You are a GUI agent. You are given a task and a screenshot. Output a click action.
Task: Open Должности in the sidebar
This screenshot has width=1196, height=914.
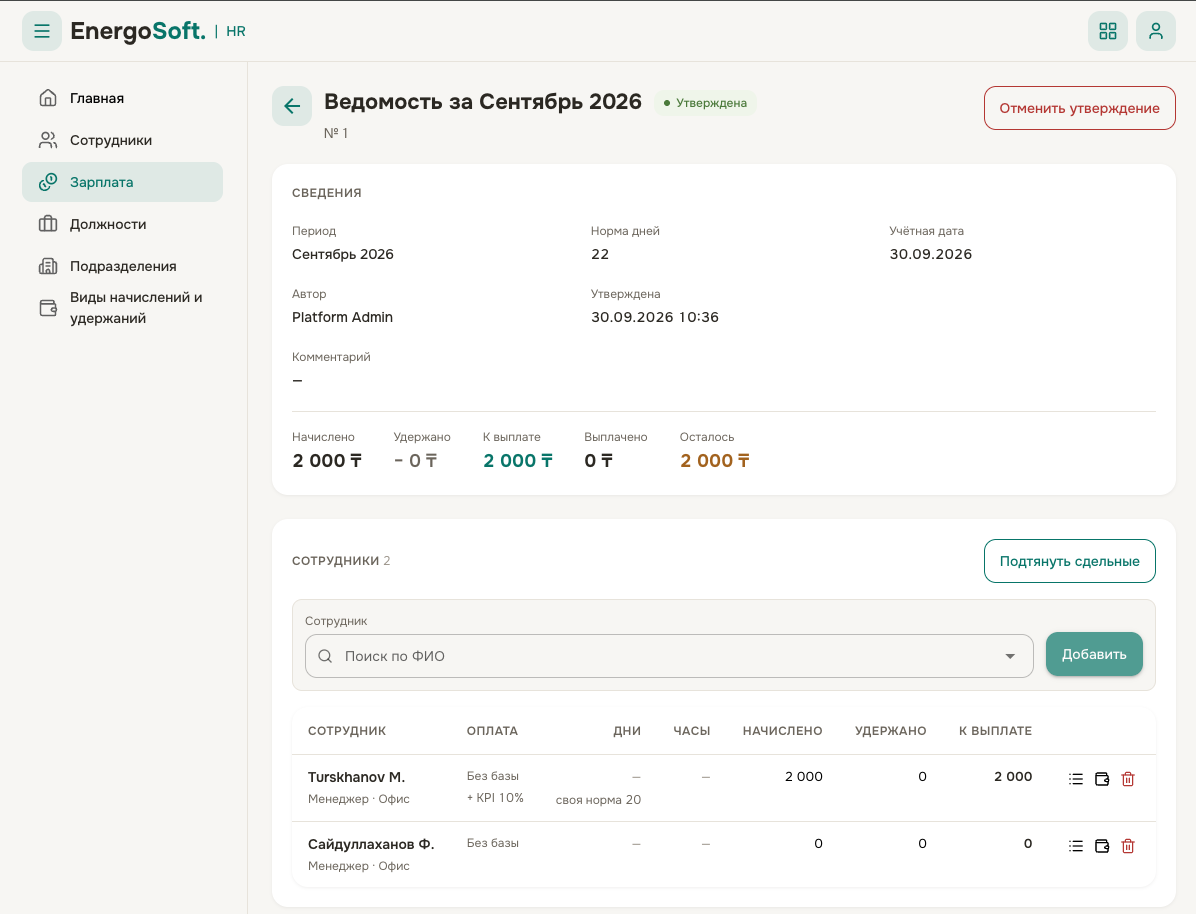[122, 224]
